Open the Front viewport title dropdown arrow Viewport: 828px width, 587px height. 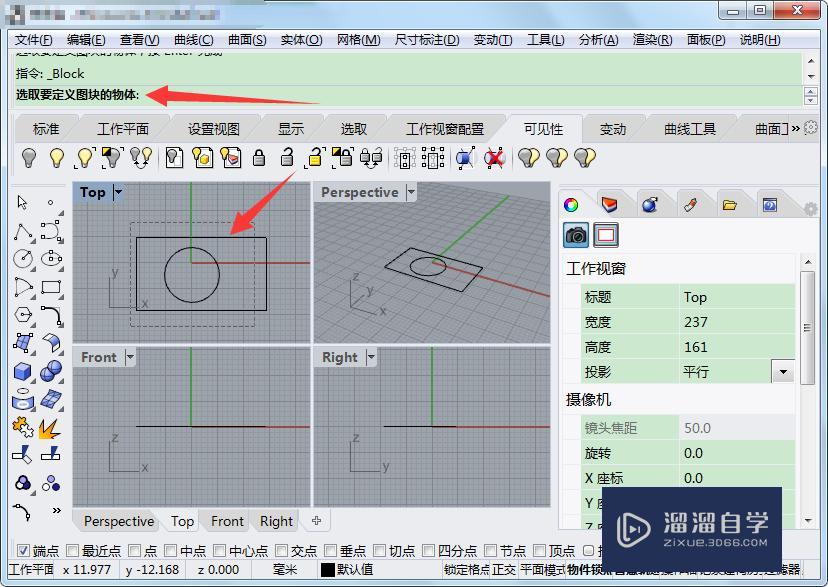(x=130, y=357)
